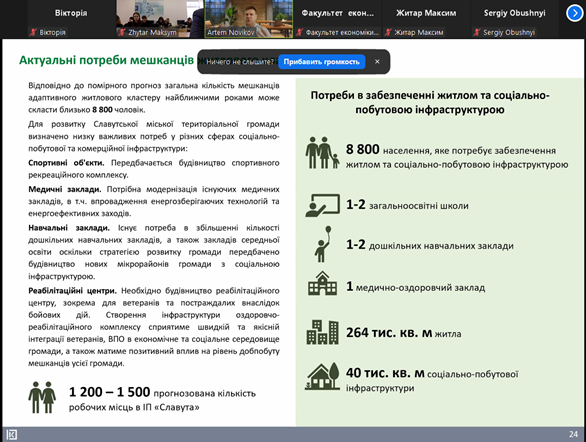The width and height of the screenshot is (586, 442).
Task: Select Вікторія participant tile
Action: coord(71,19)
